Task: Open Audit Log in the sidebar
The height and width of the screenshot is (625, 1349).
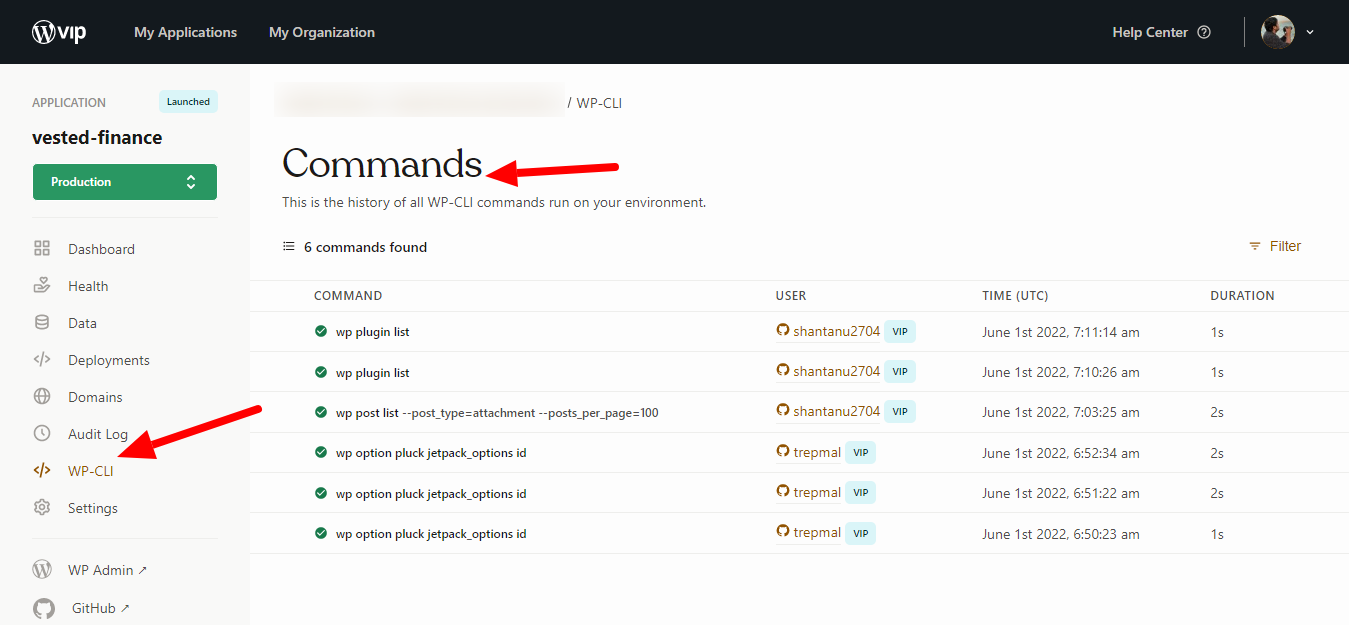Action: (x=98, y=434)
